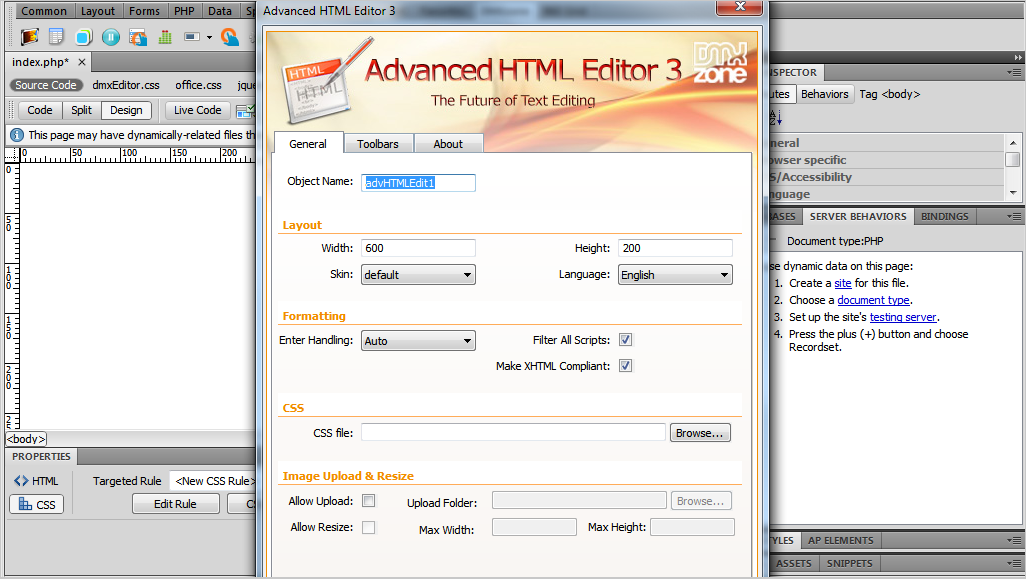Screen dimensions: 1026x579
Task: Switch to the Common insert category
Action: (44, 11)
